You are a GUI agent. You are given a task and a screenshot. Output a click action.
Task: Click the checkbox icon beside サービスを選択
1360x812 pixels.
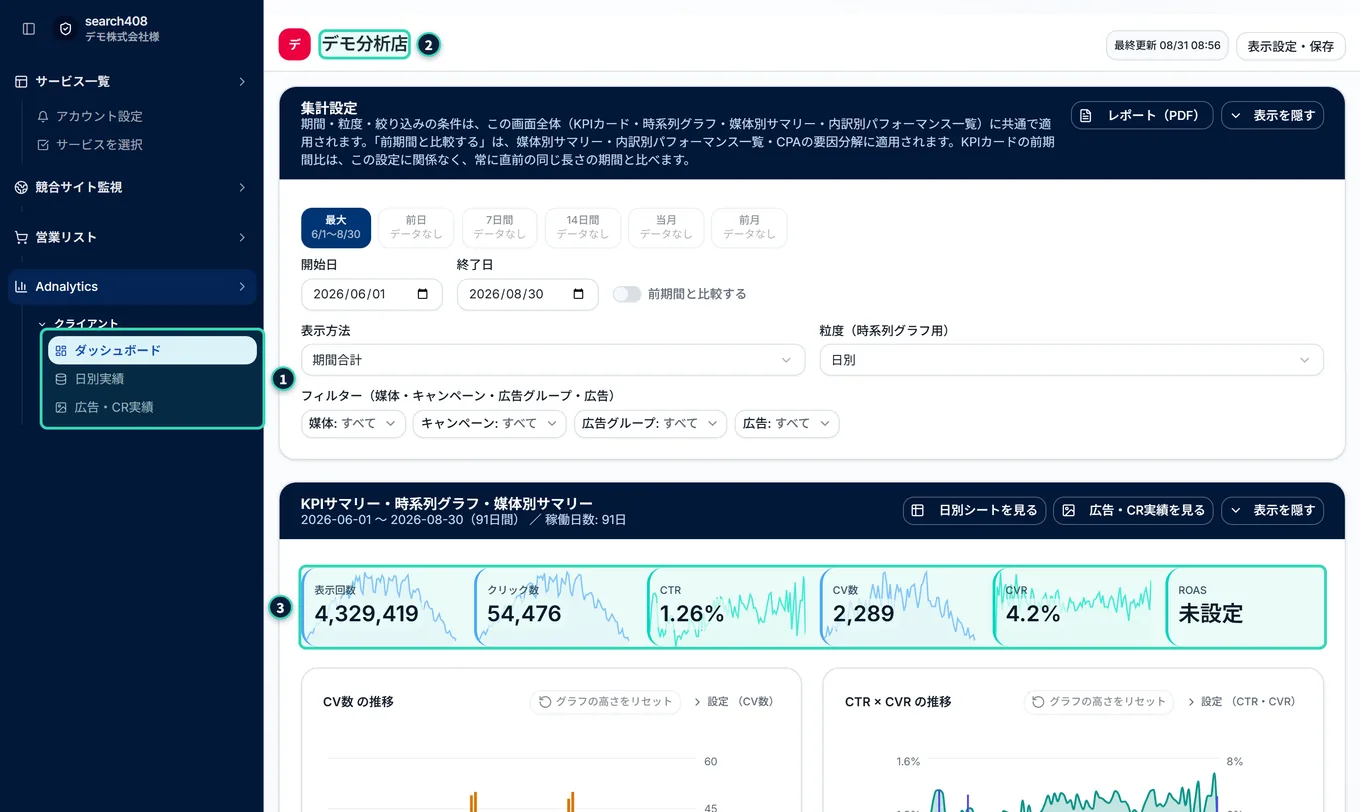coord(43,145)
